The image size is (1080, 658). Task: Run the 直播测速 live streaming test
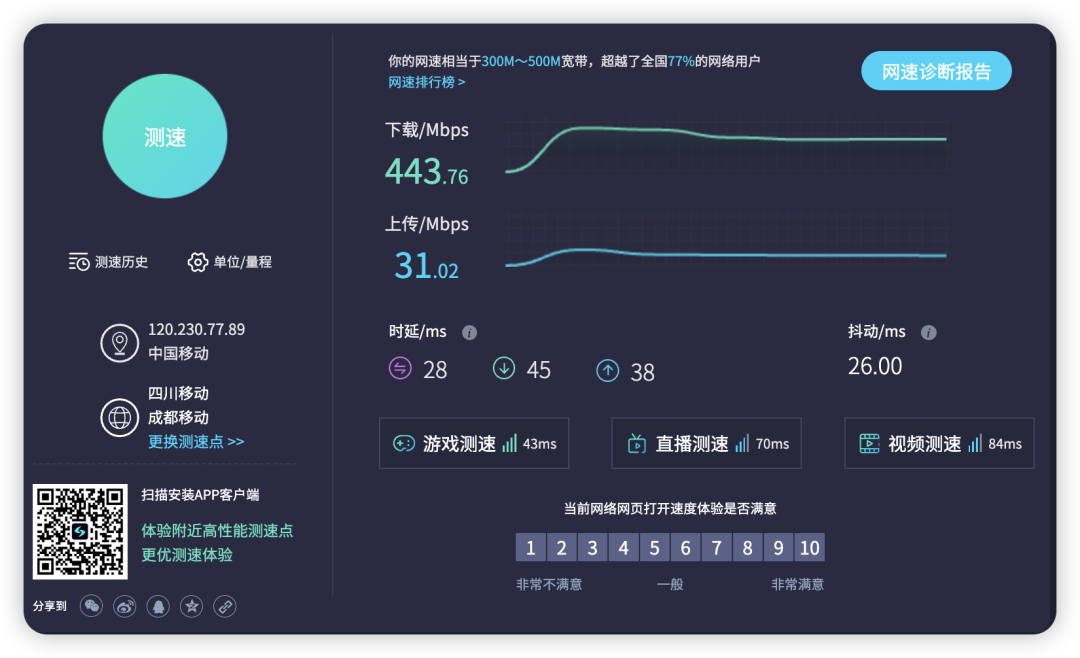(706, 443)
